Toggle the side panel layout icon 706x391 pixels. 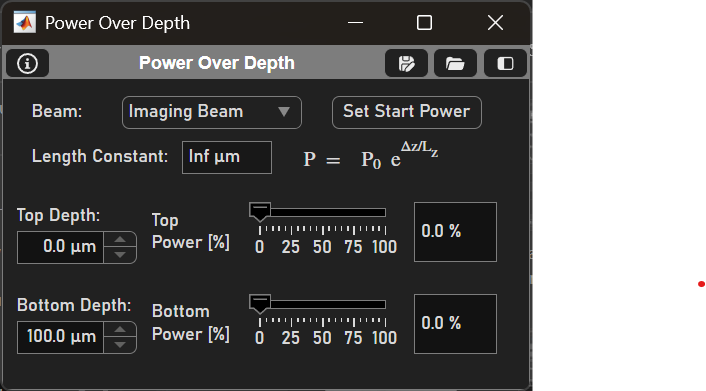click(x=505, y=63)
